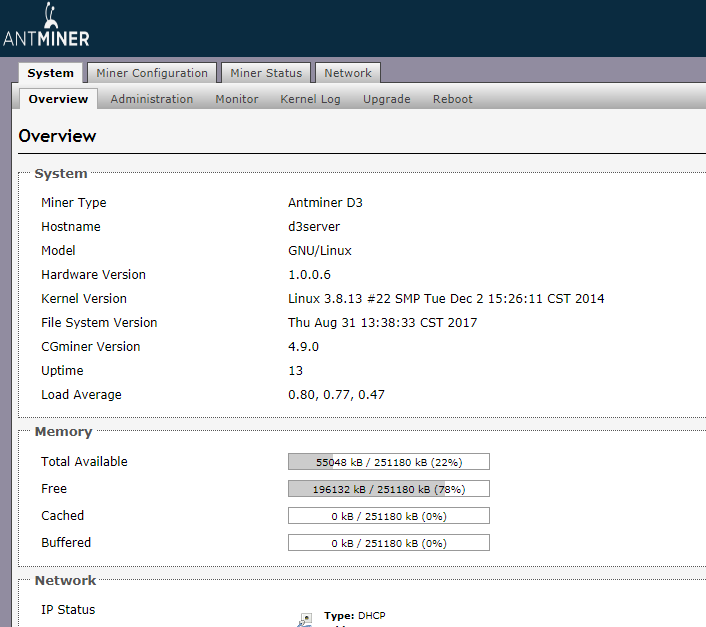Click the Cached memory bar

[388, 516]
